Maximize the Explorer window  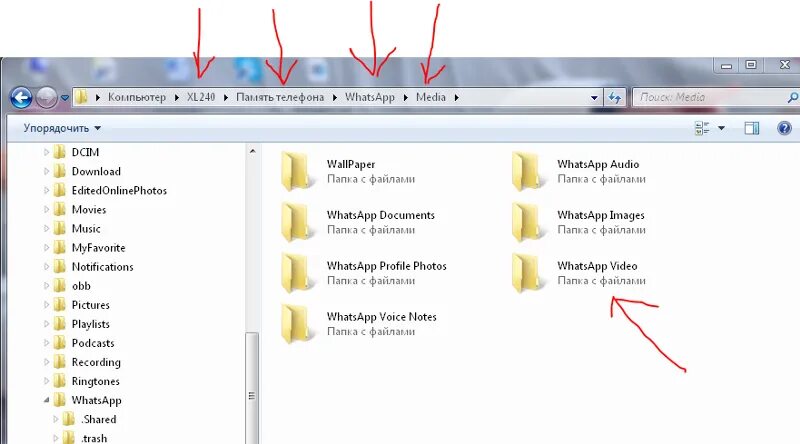[x=751, y=65]
